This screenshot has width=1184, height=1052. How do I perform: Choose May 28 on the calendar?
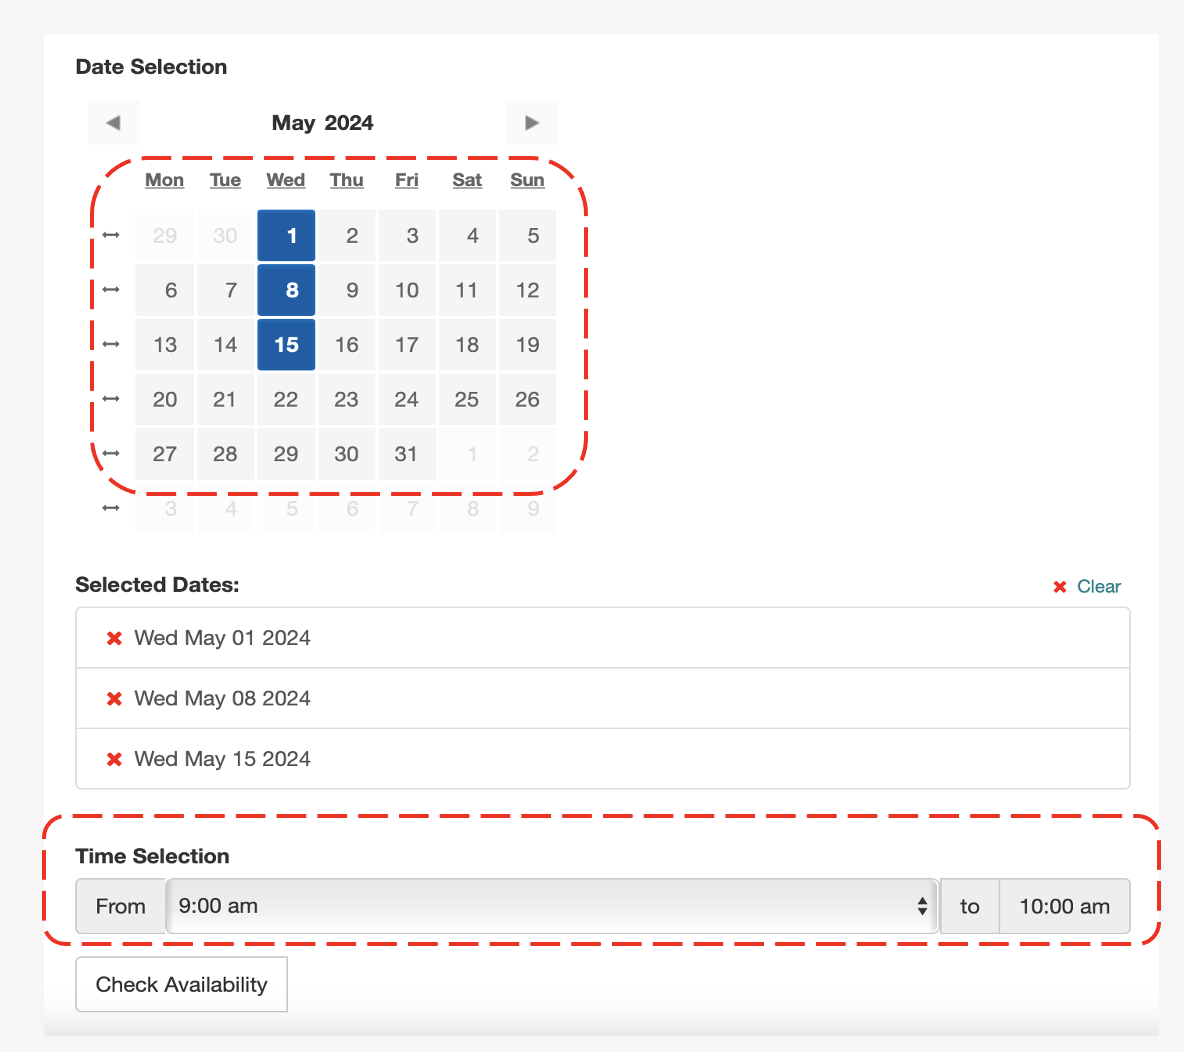pyautogui.click(x=226, y=454)
